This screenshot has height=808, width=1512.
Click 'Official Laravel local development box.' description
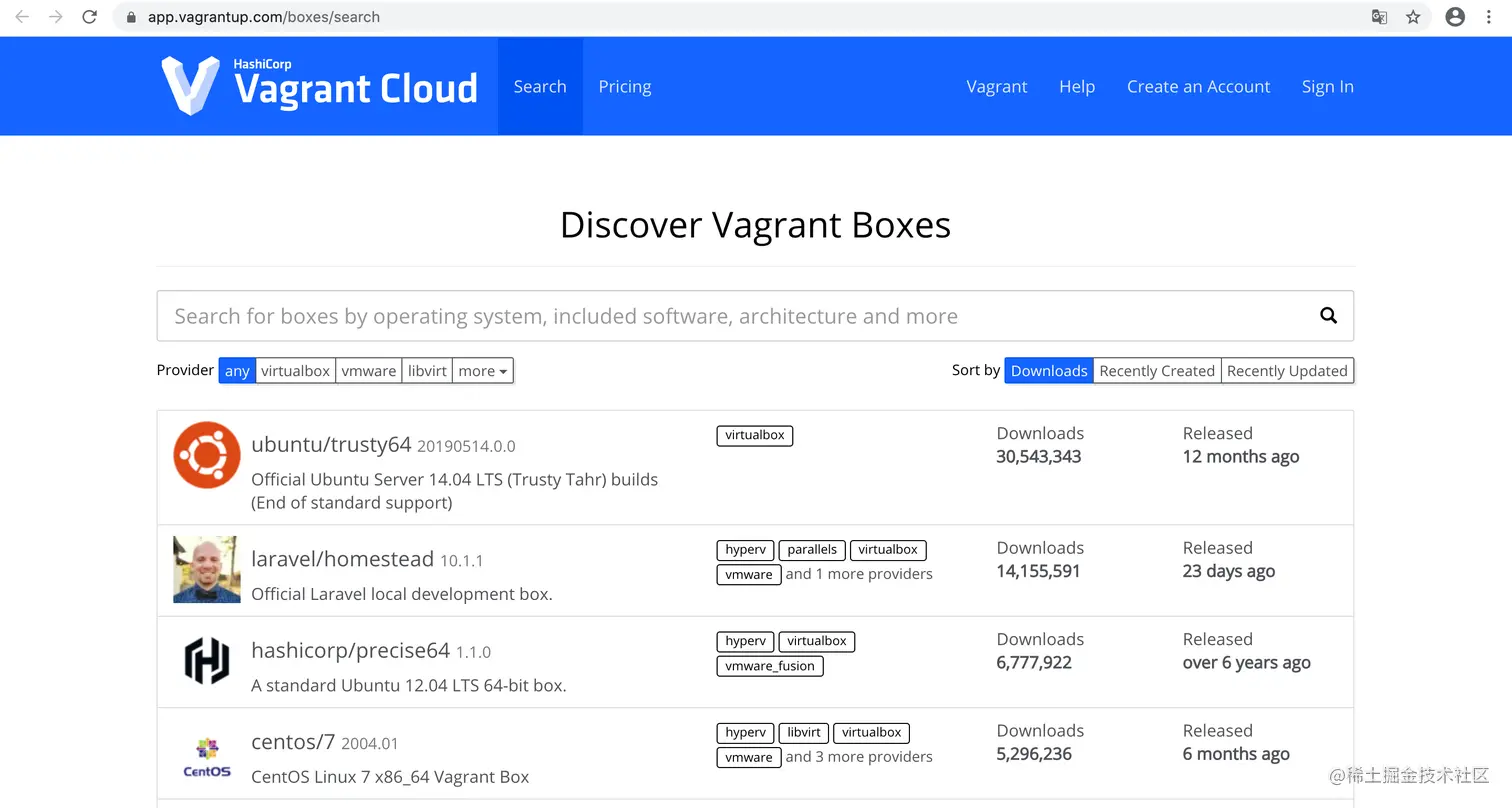(x=402, y=594)
